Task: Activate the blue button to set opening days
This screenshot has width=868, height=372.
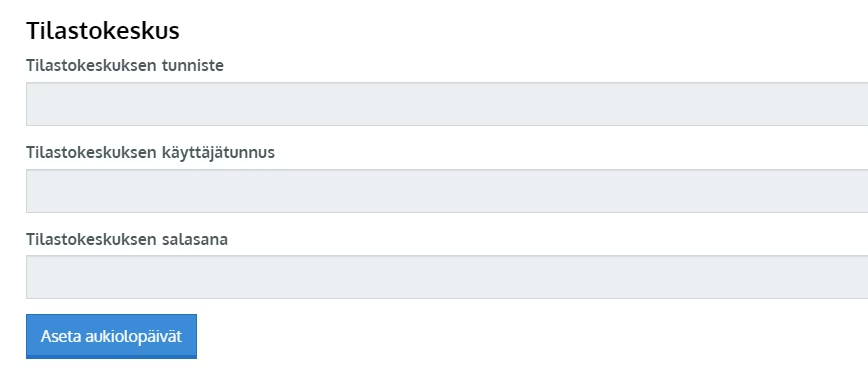Action: pos(111,336)
